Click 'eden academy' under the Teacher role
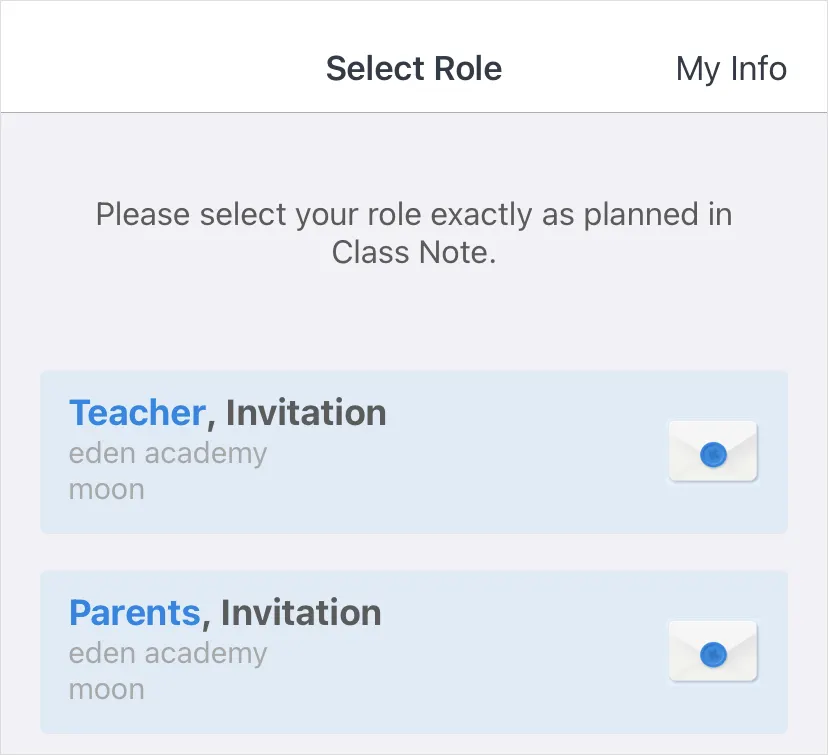This screenshot has height=755, width=828. pos(168,453)
